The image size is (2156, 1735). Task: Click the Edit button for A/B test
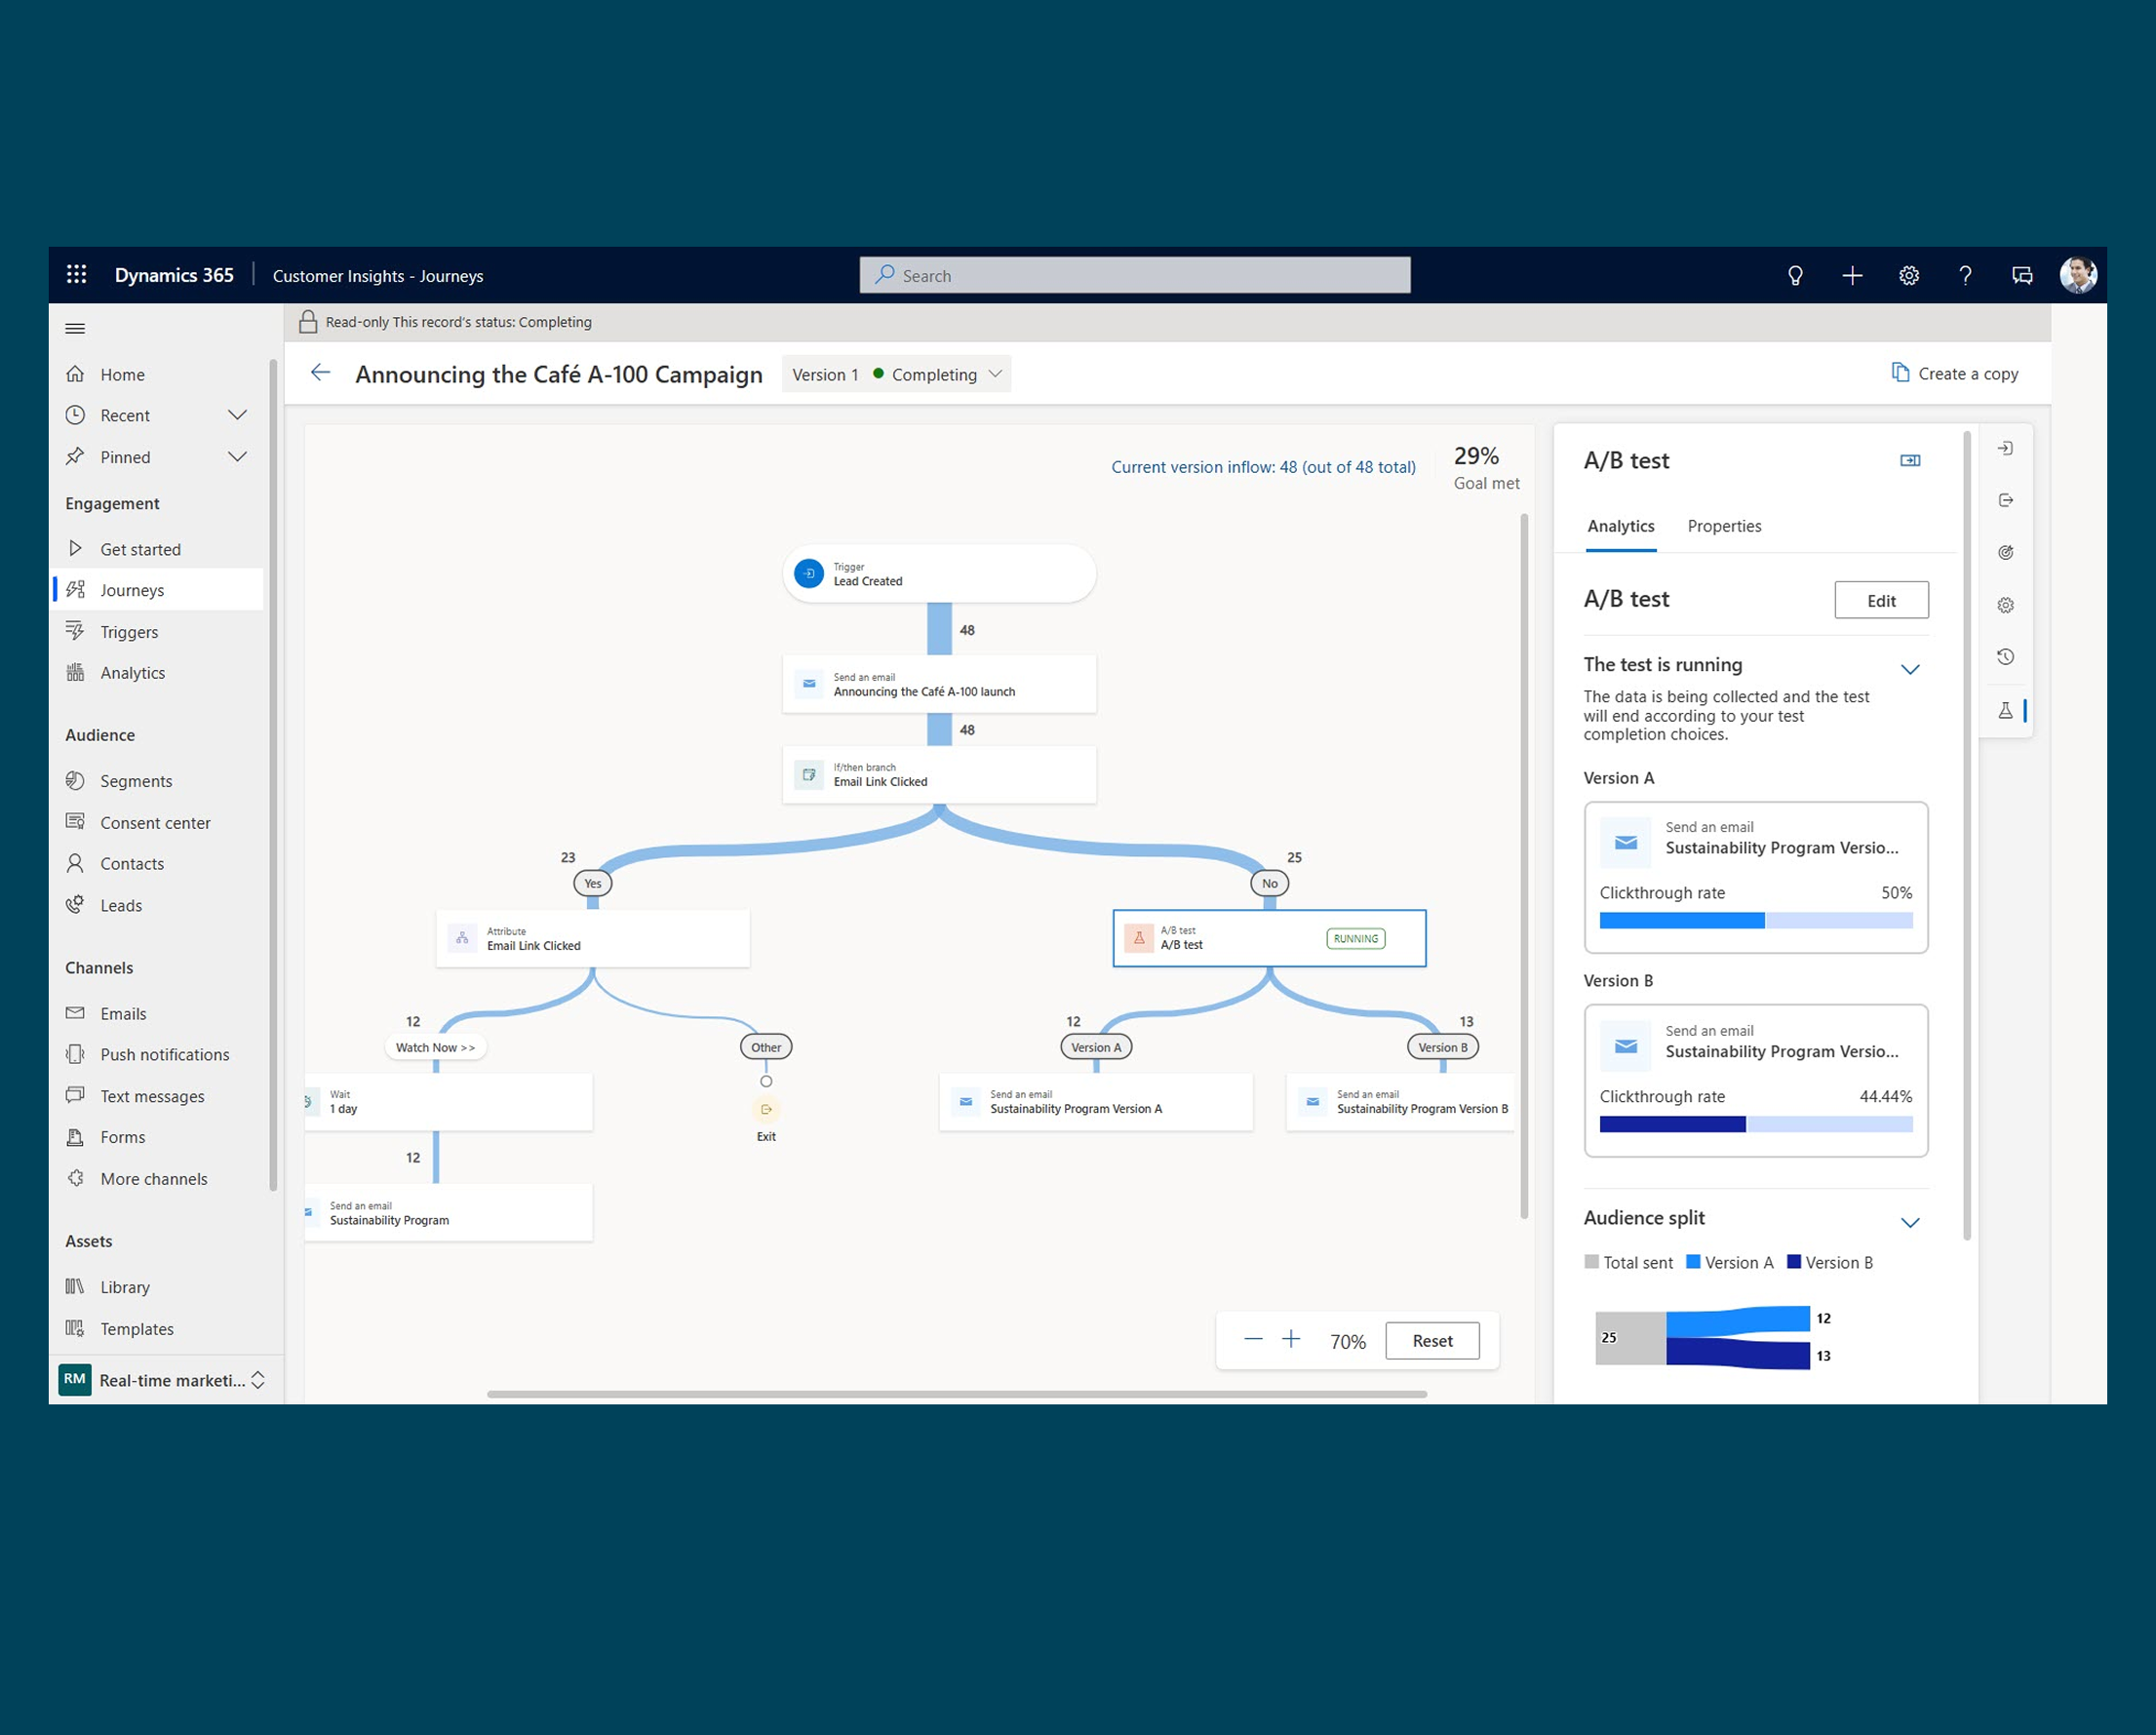1880,601
